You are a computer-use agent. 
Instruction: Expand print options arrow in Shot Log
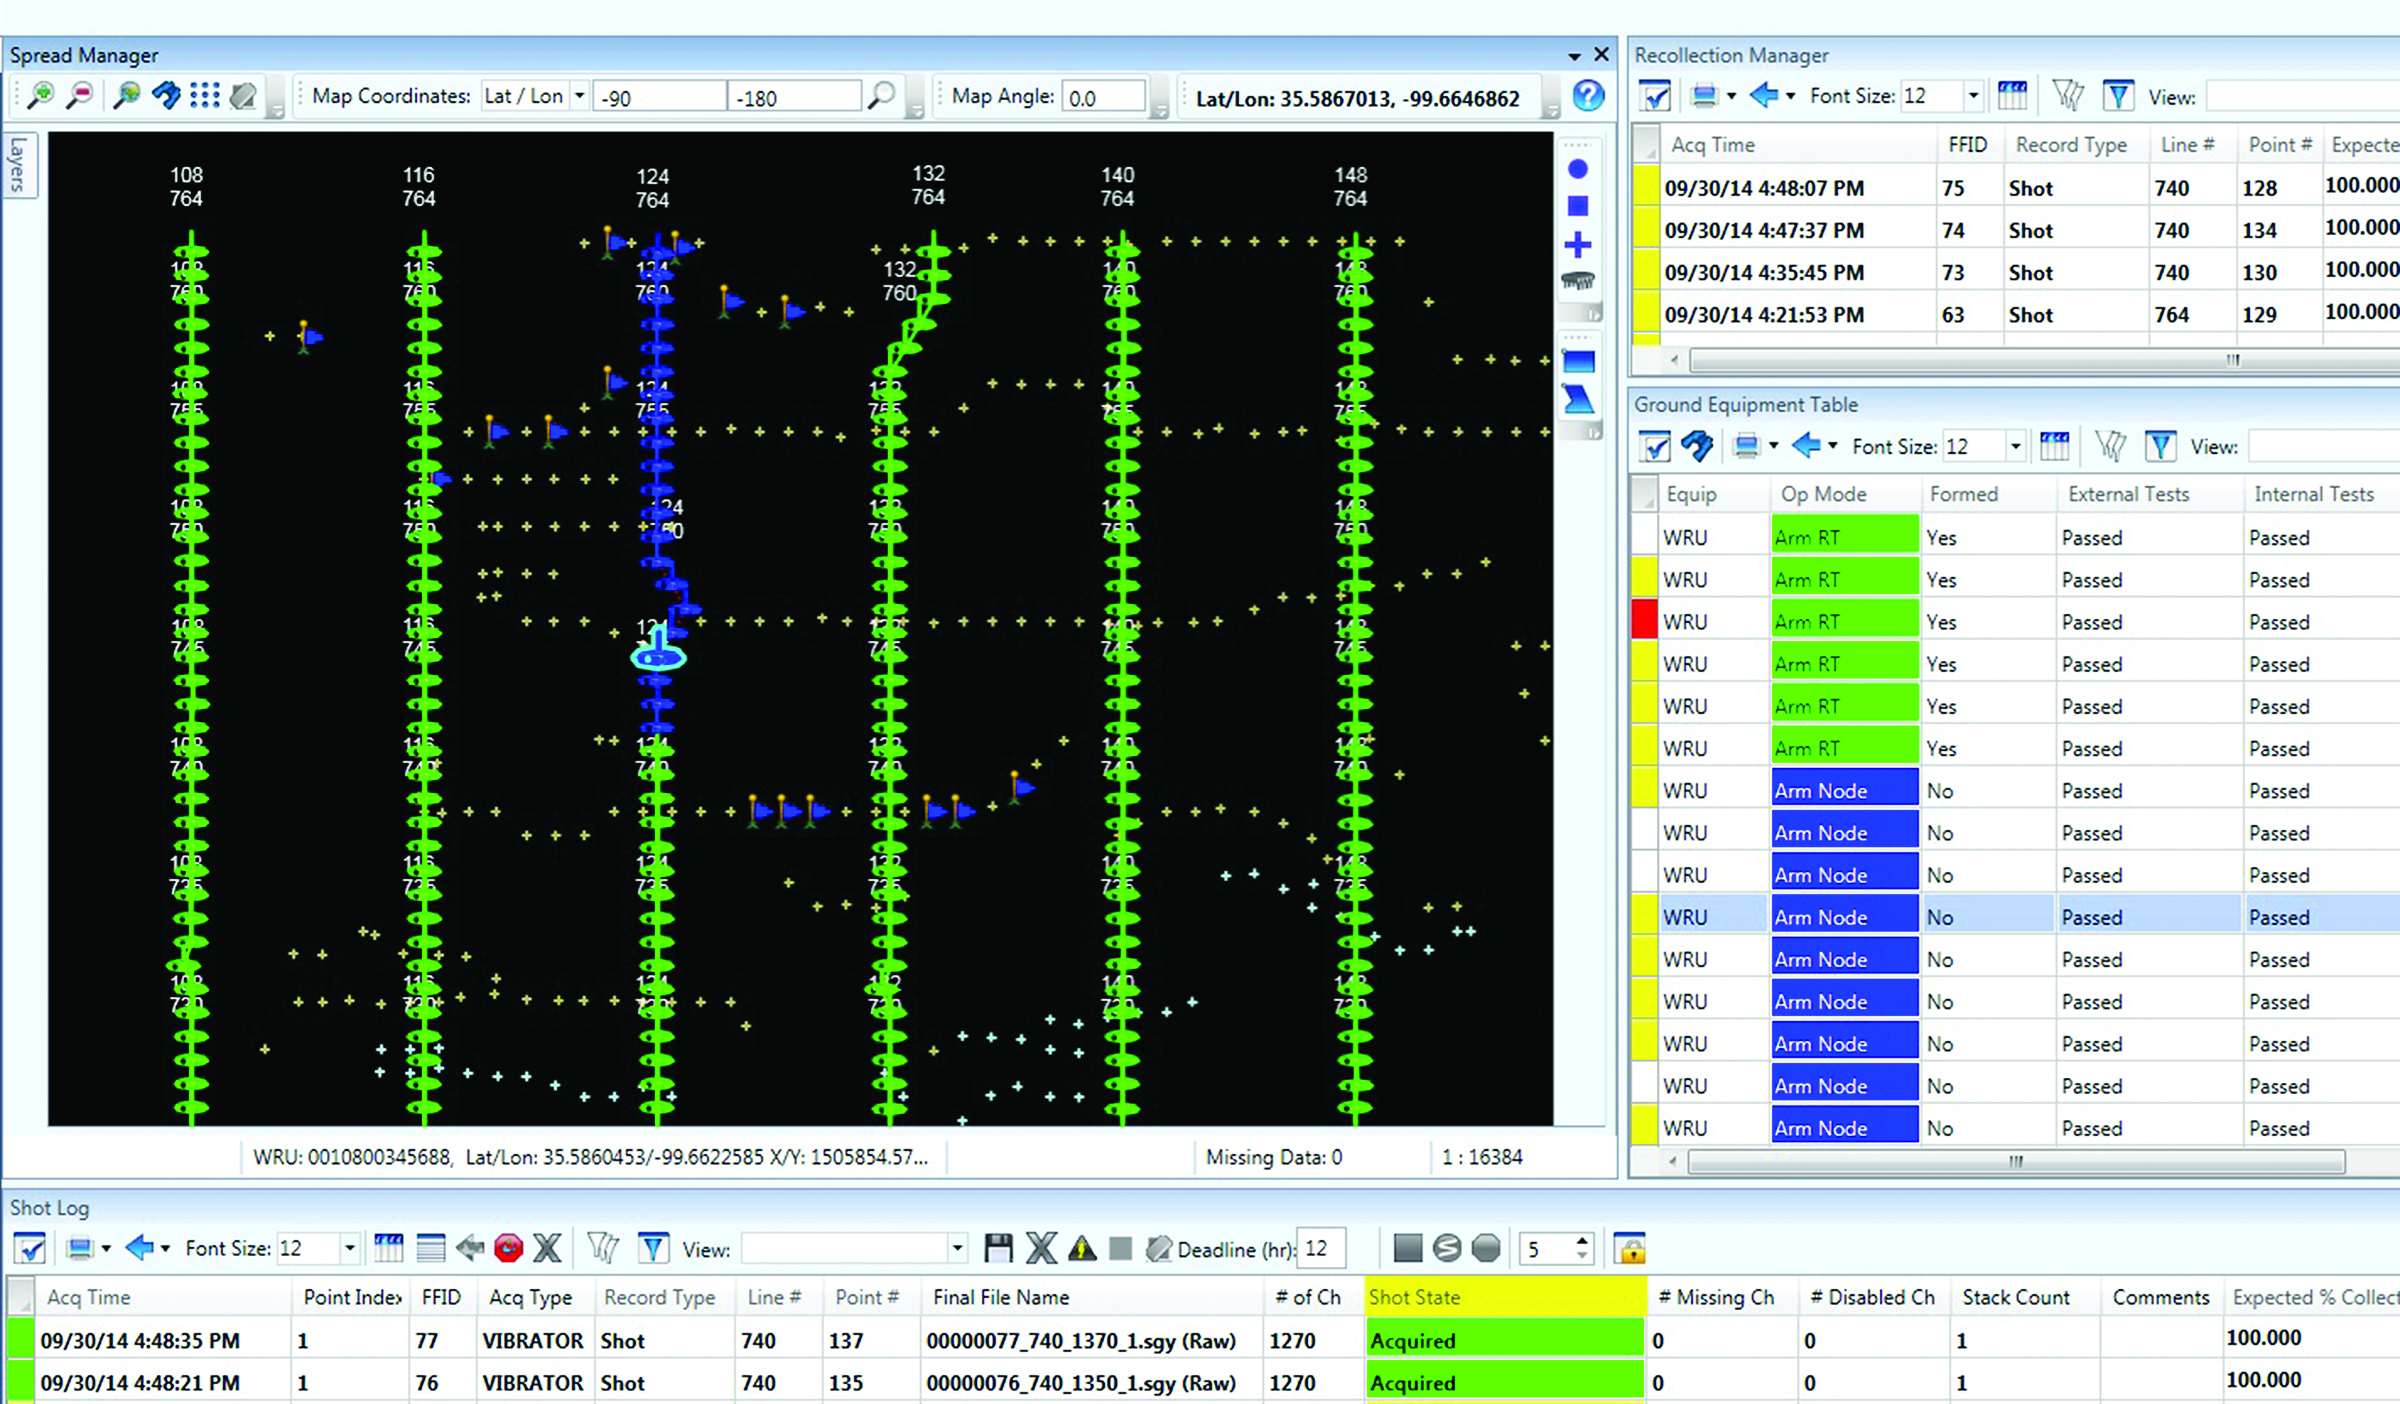[106, 1248]
